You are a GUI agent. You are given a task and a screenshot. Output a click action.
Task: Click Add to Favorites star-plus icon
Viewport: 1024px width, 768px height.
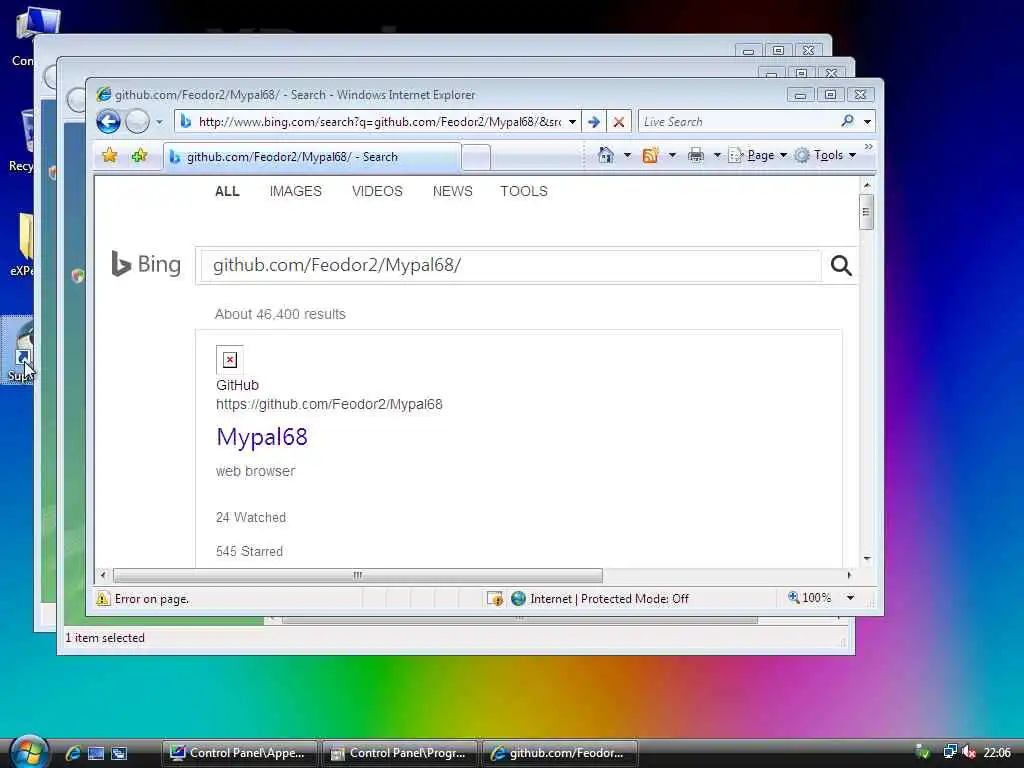139,155
